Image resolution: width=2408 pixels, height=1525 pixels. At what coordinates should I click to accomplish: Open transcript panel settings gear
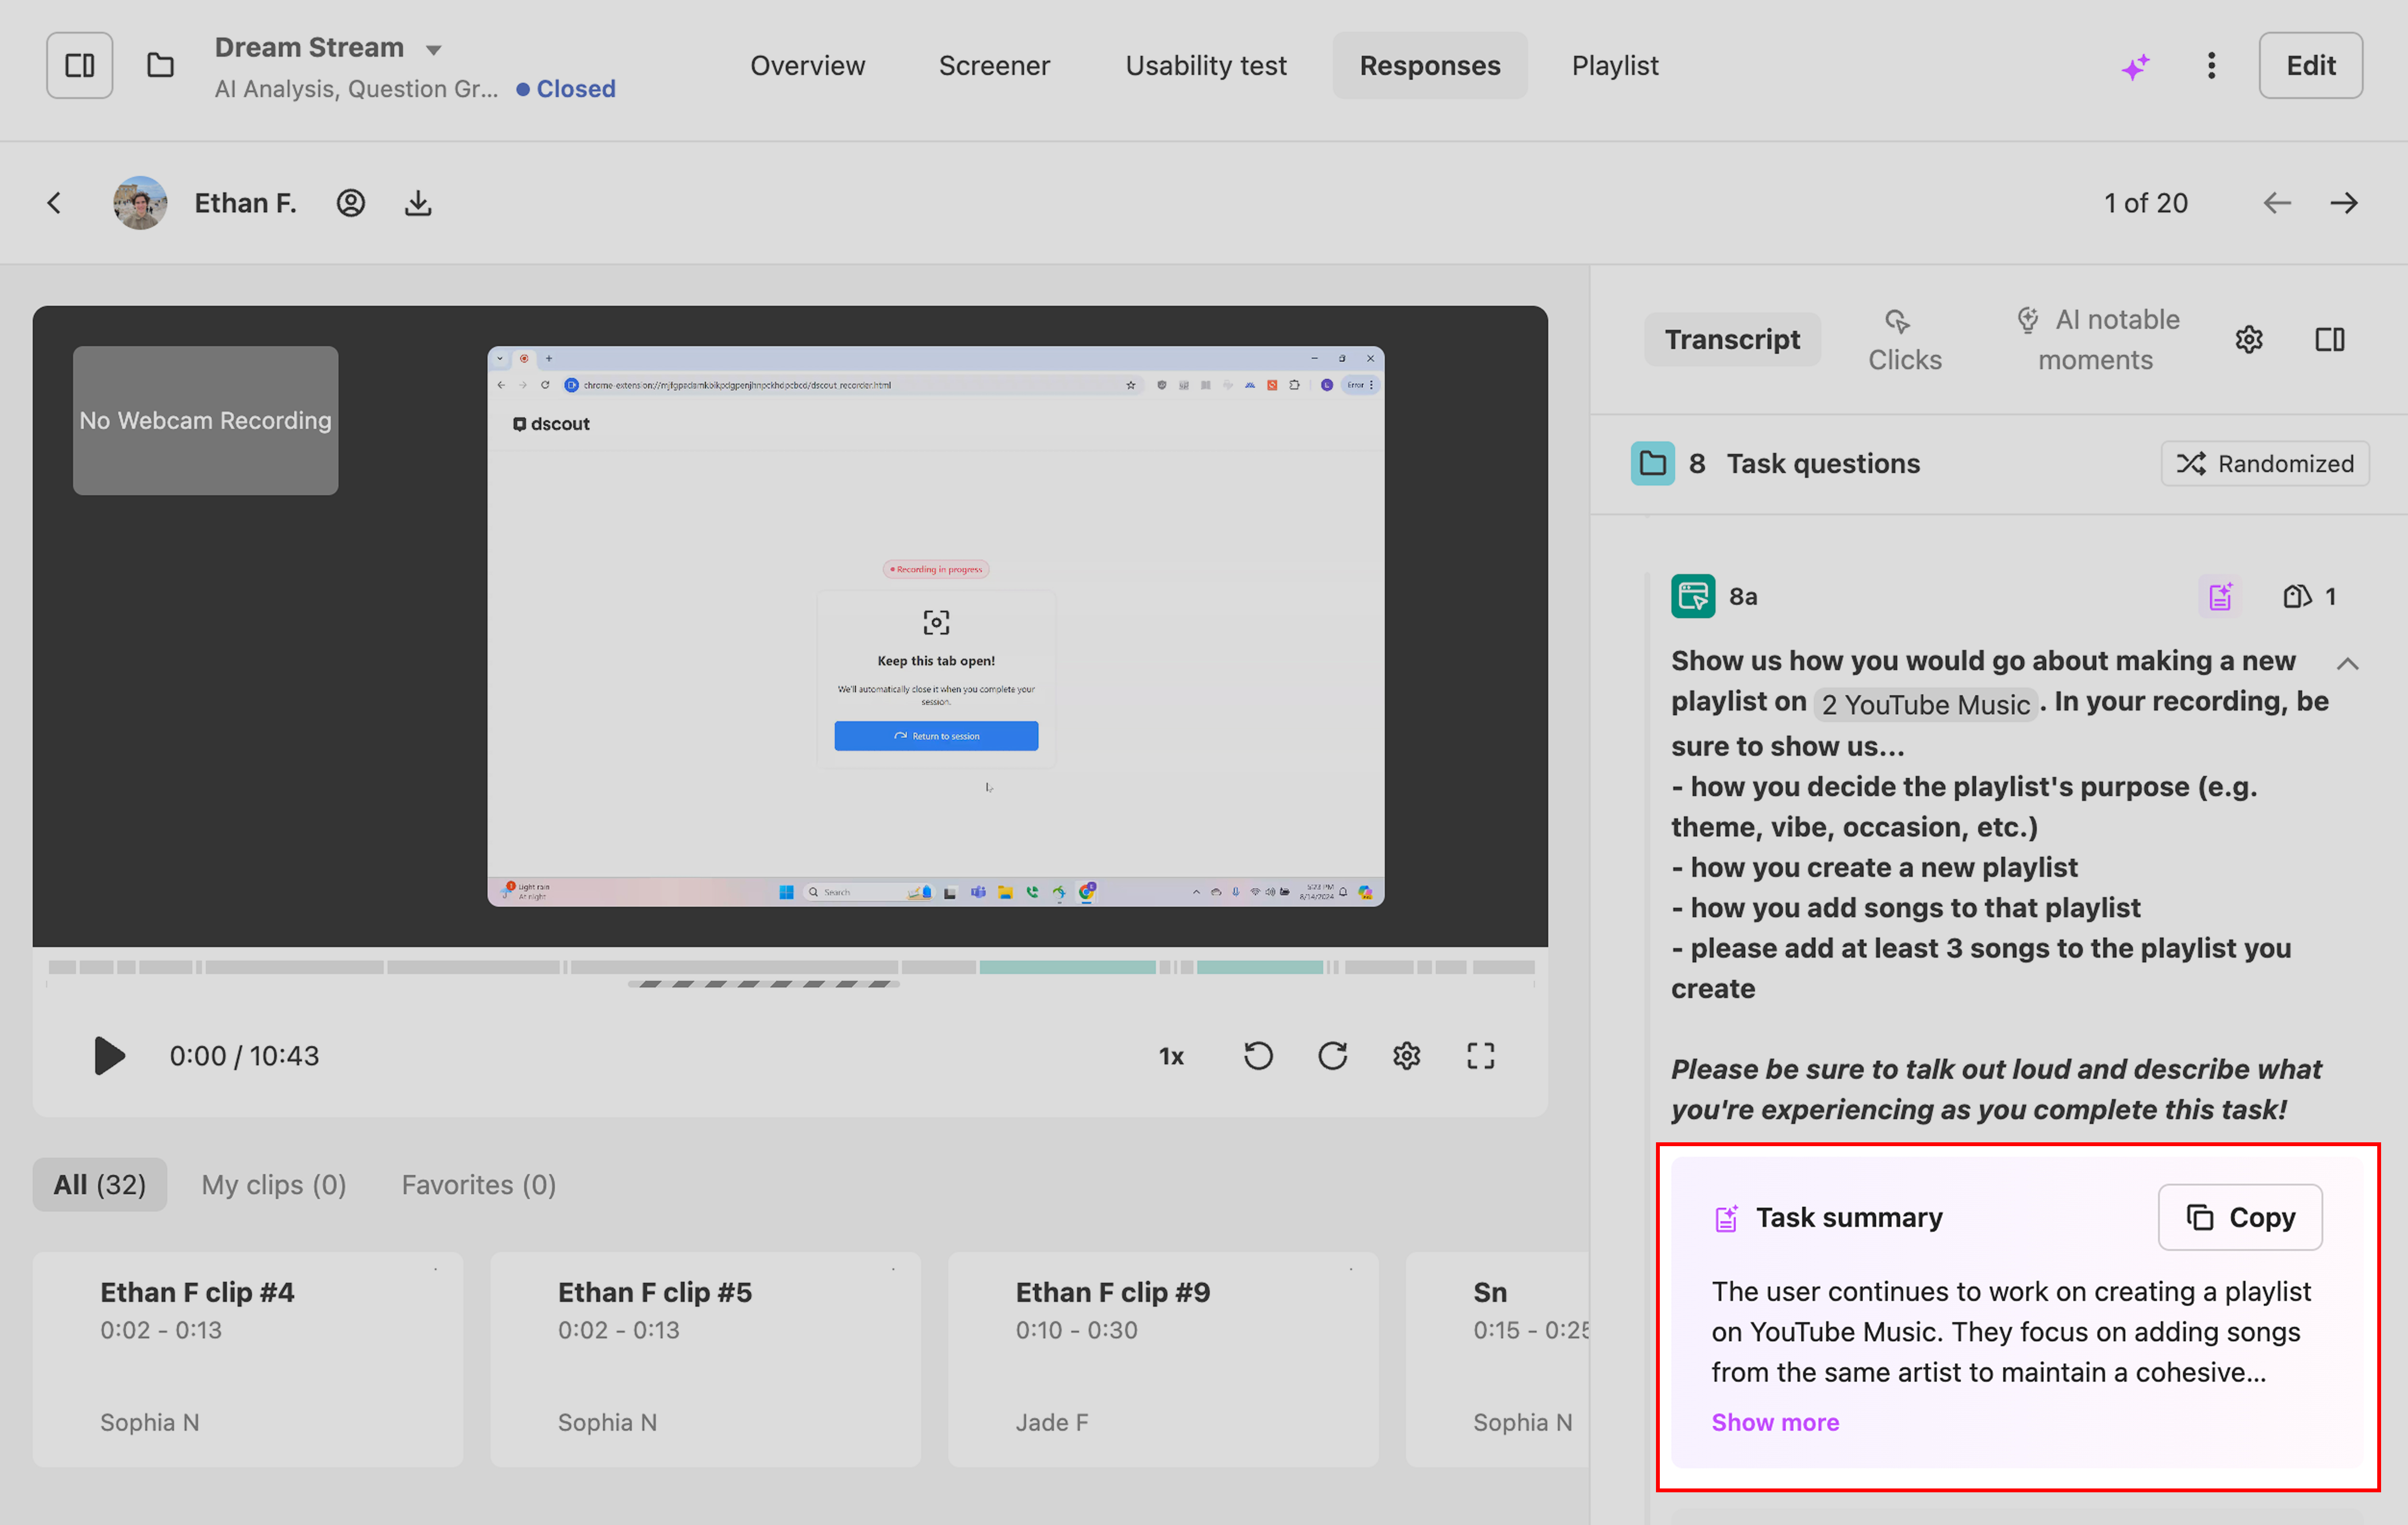[2249, 340]
